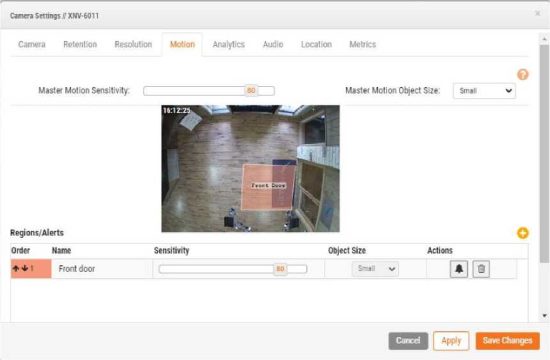Click the Master Motion Object Size label
Viewport: 550px width, 360px height.
point(393,91)
